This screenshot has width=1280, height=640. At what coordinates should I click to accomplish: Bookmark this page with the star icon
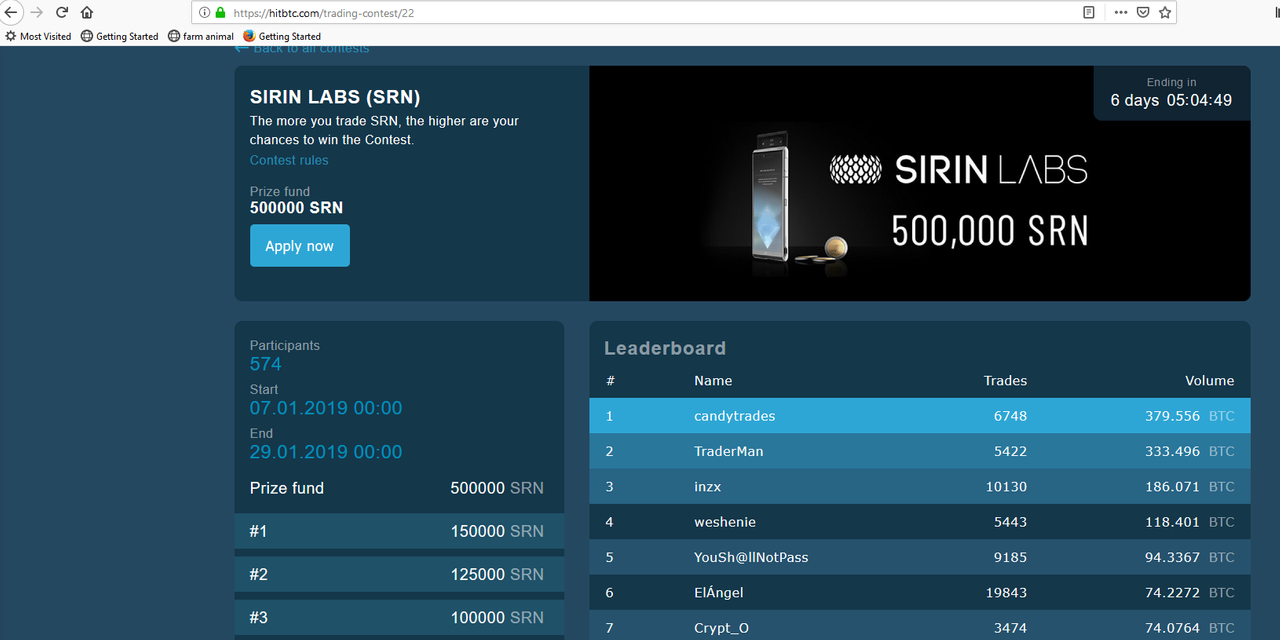tap(1165, 13)
